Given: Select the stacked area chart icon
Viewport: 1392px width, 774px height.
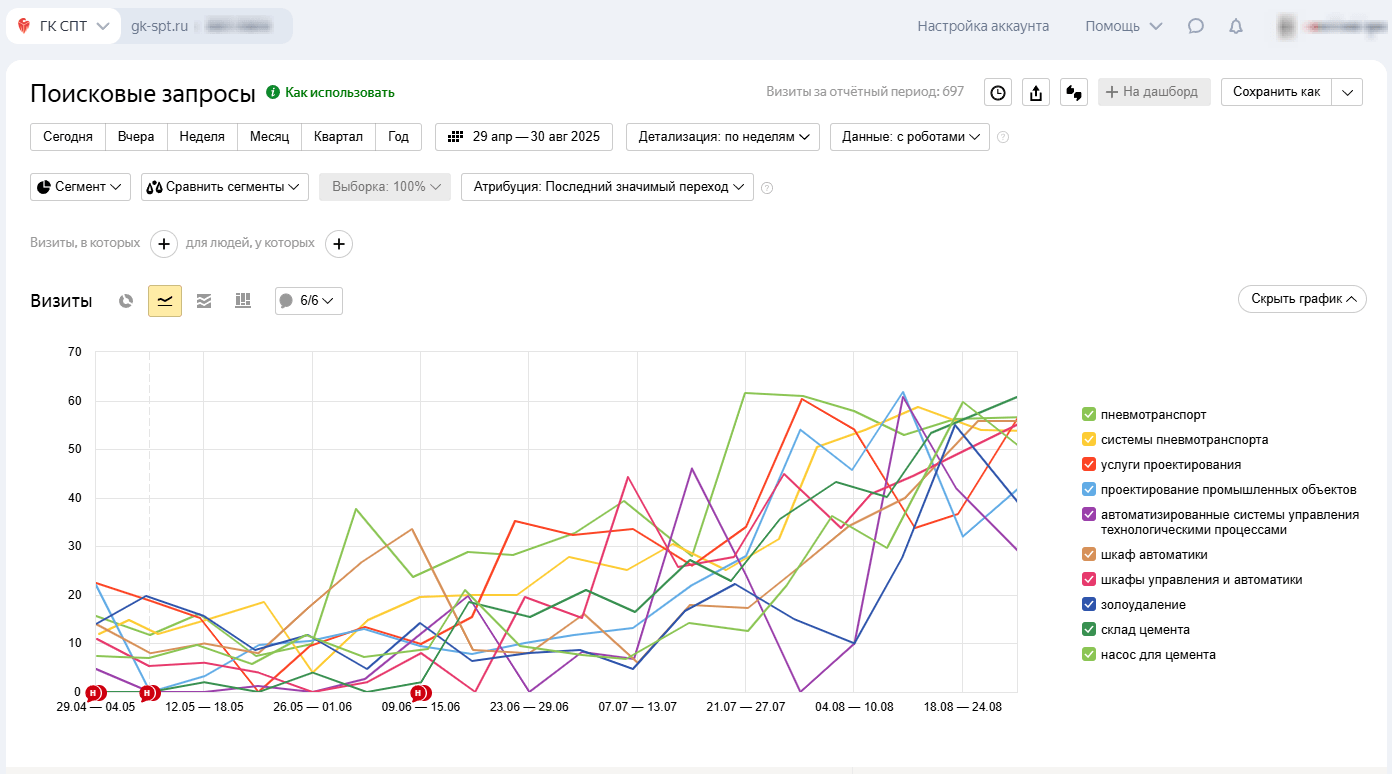Looking at the screenshot, I should [204, 301].
